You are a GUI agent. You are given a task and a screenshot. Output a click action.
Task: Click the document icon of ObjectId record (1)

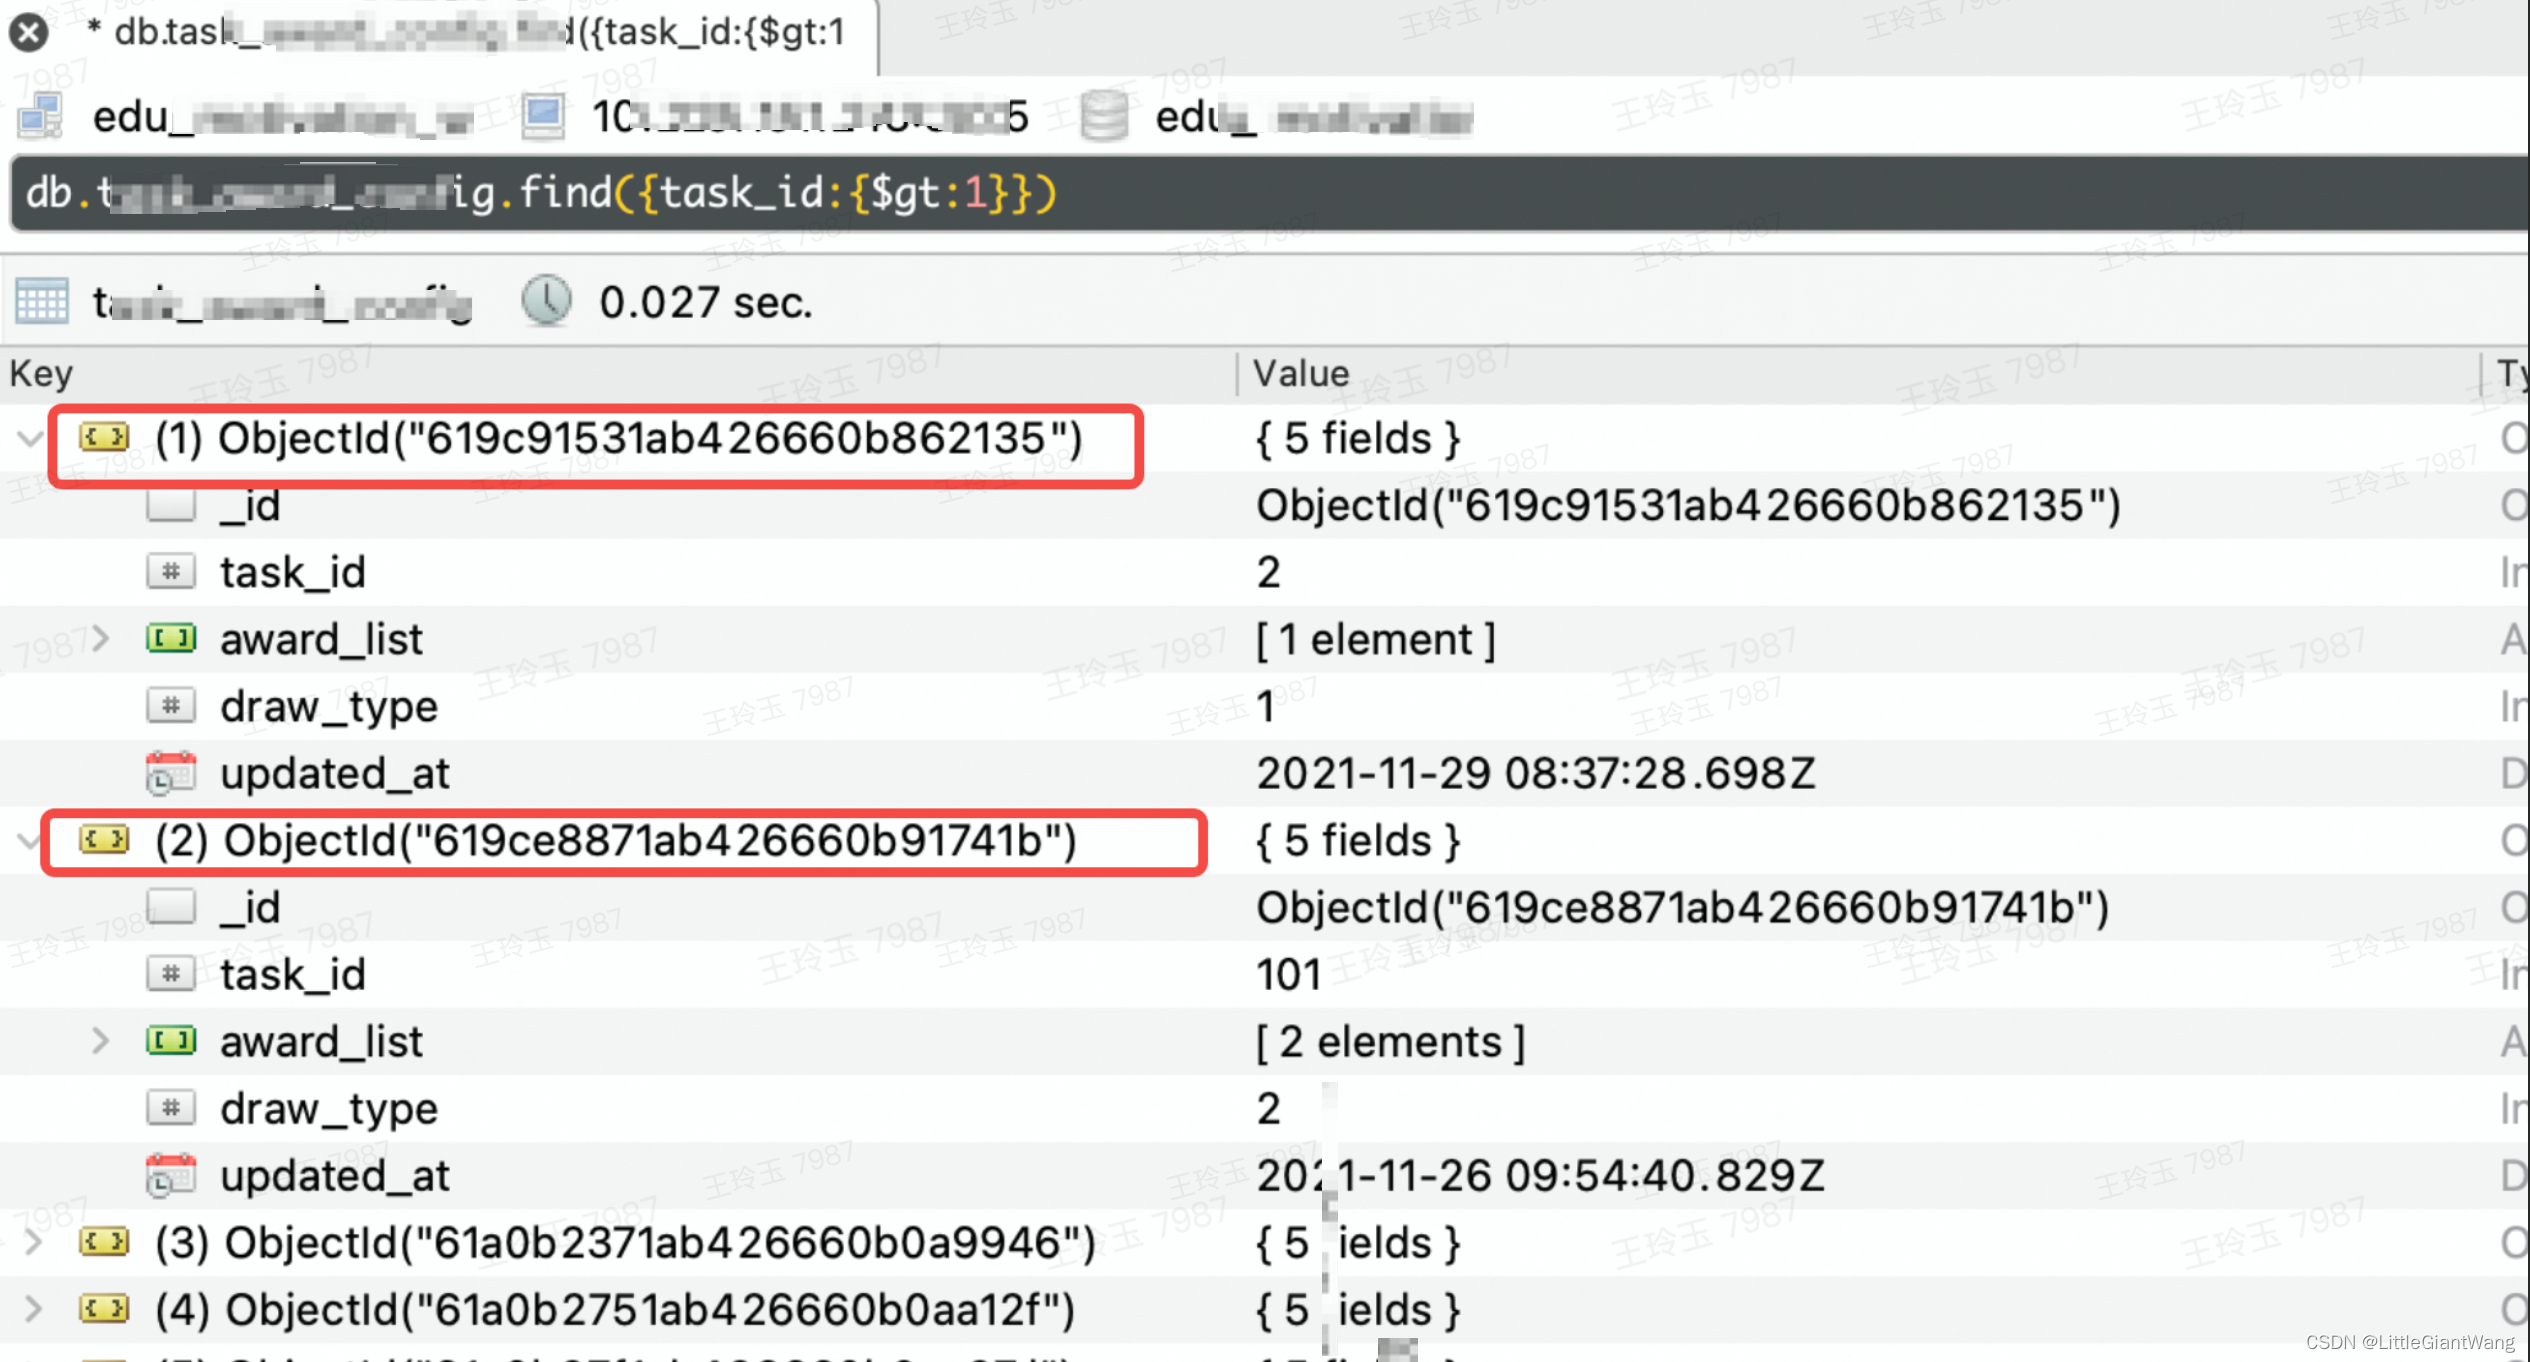[x=105, y=438]
